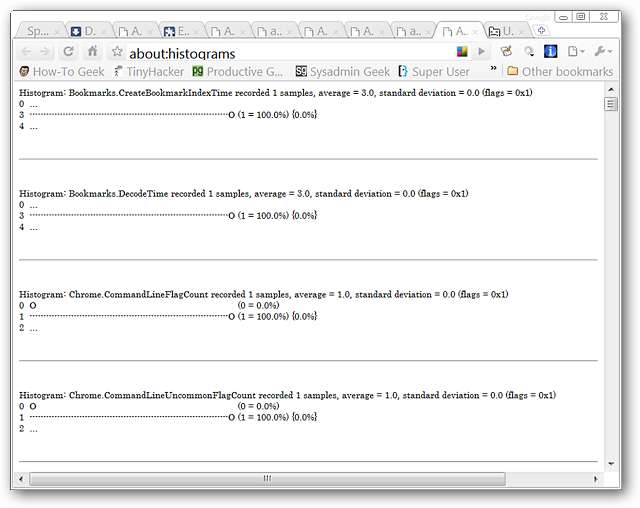The width and height of the screenshot is (640, 508).
Task: Switch to the D. tab with the download icon
Action: [89, 31]
